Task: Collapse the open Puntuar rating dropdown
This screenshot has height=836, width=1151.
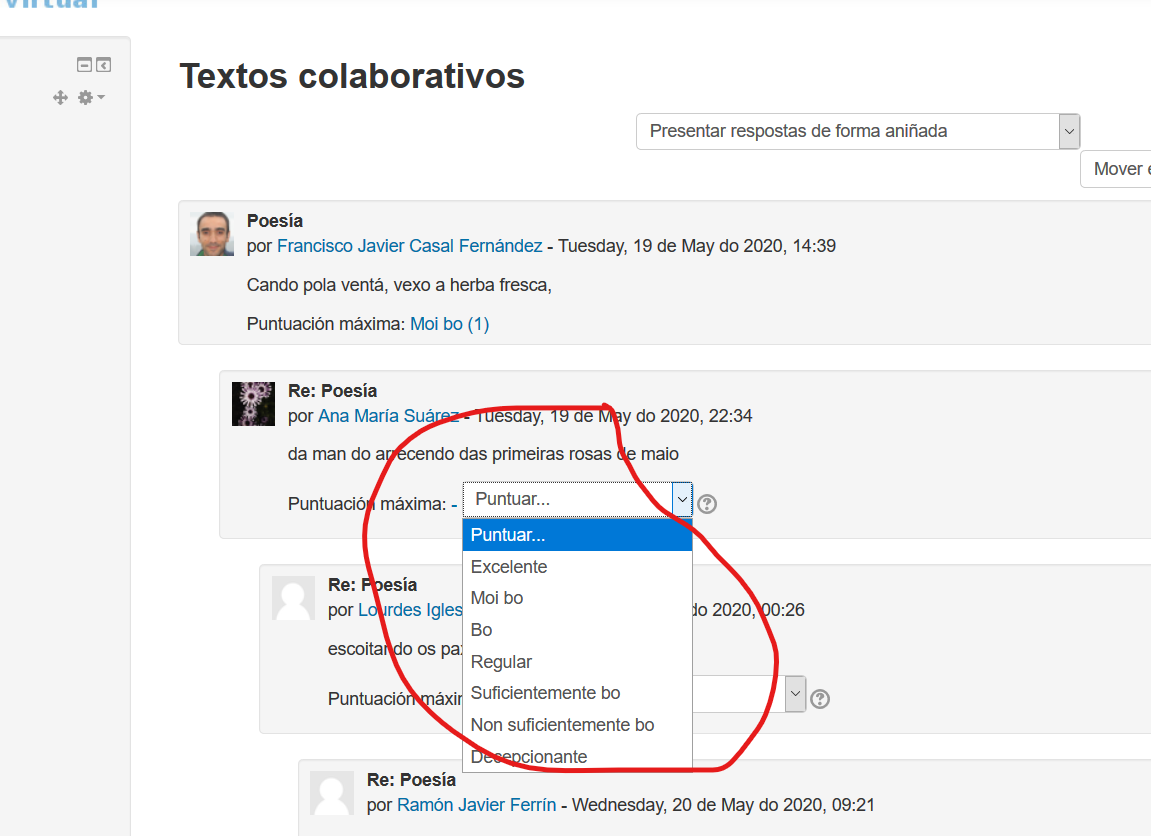Action: click(681, 498)
